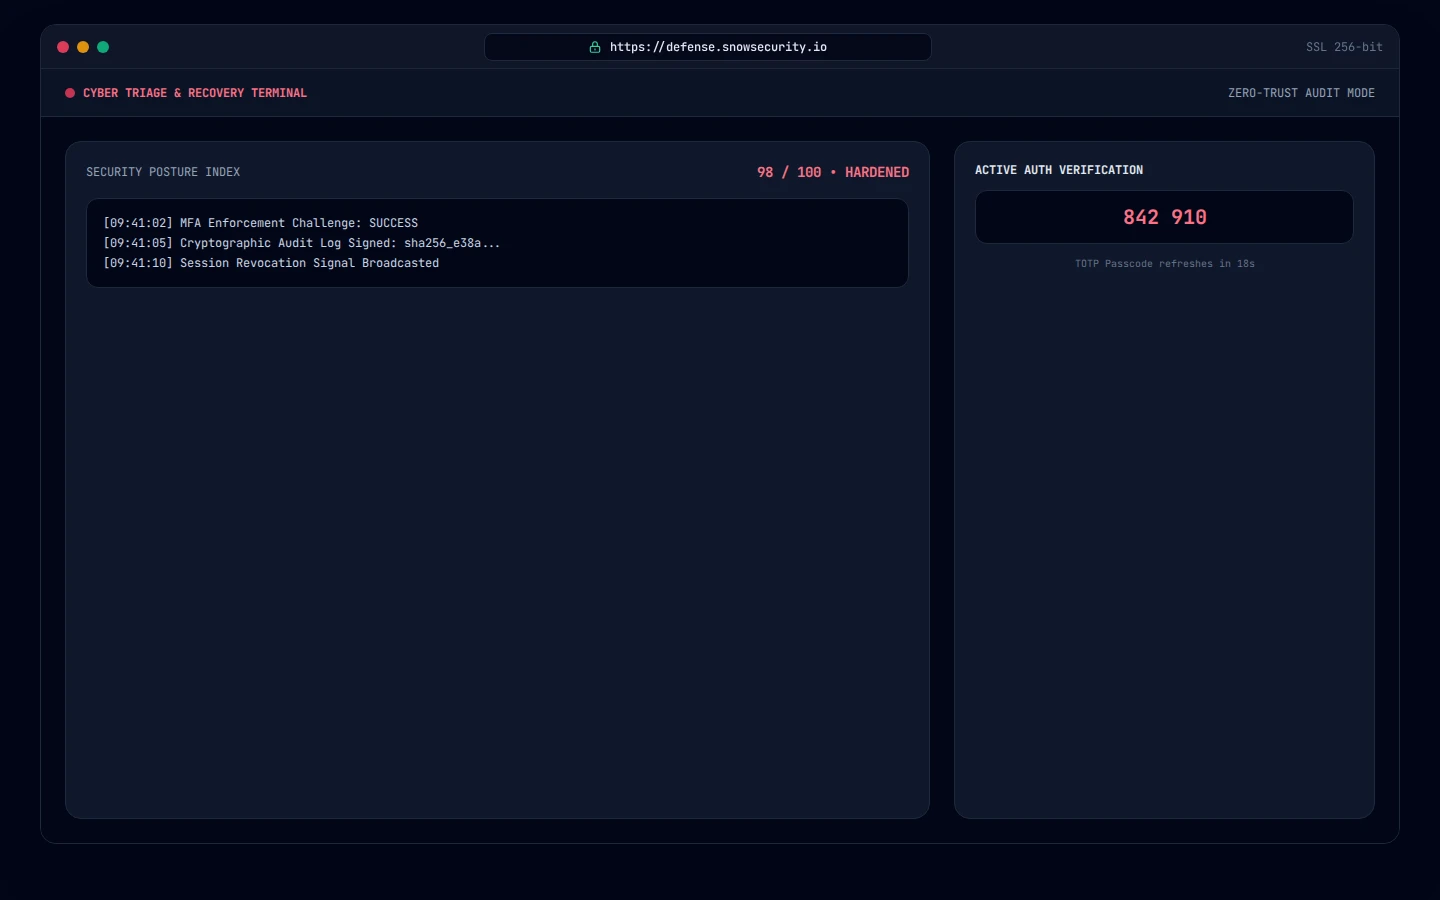
Task: Click the Active Auth Verification heading
Action: (1059, 170)
